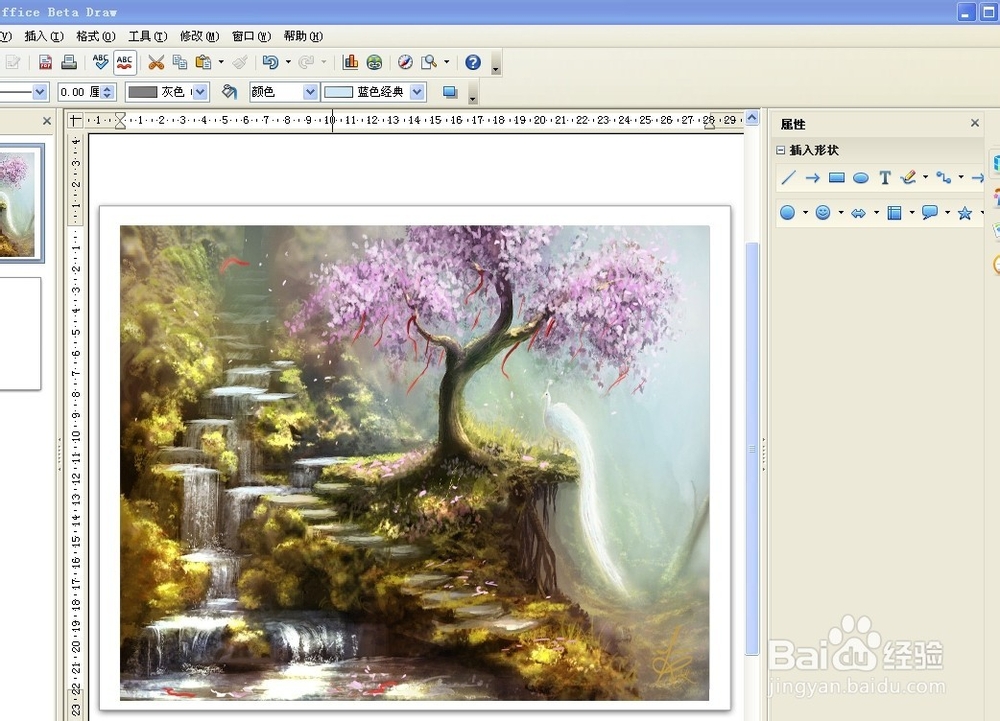Select the Ellipse shape tool

click(x=861, y=178)
